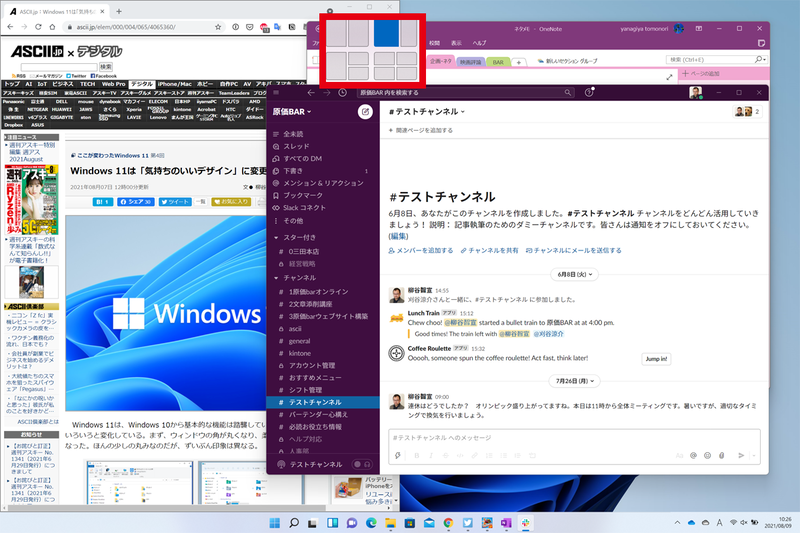
Task: Apply bold in Slack message composer
Action: tap(417, 455)
